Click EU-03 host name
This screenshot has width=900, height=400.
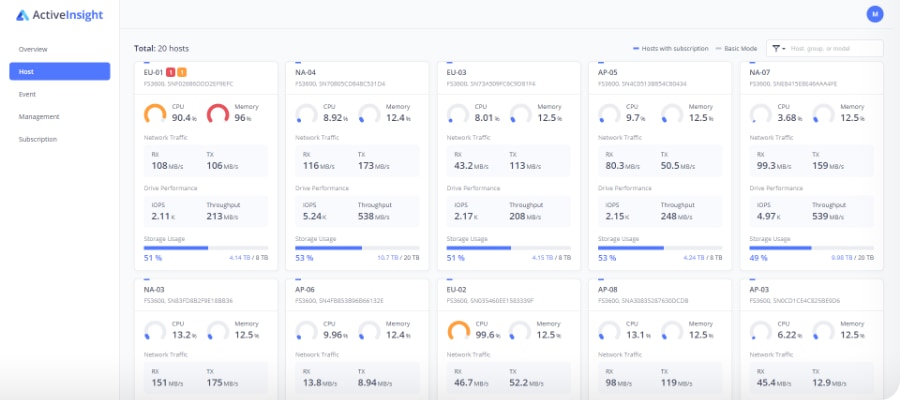(x=457, y=72)
